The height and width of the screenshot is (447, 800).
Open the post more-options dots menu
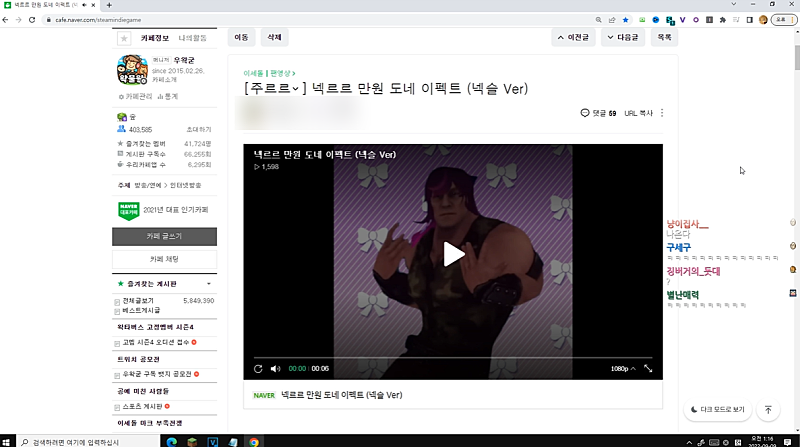(662, 113)
